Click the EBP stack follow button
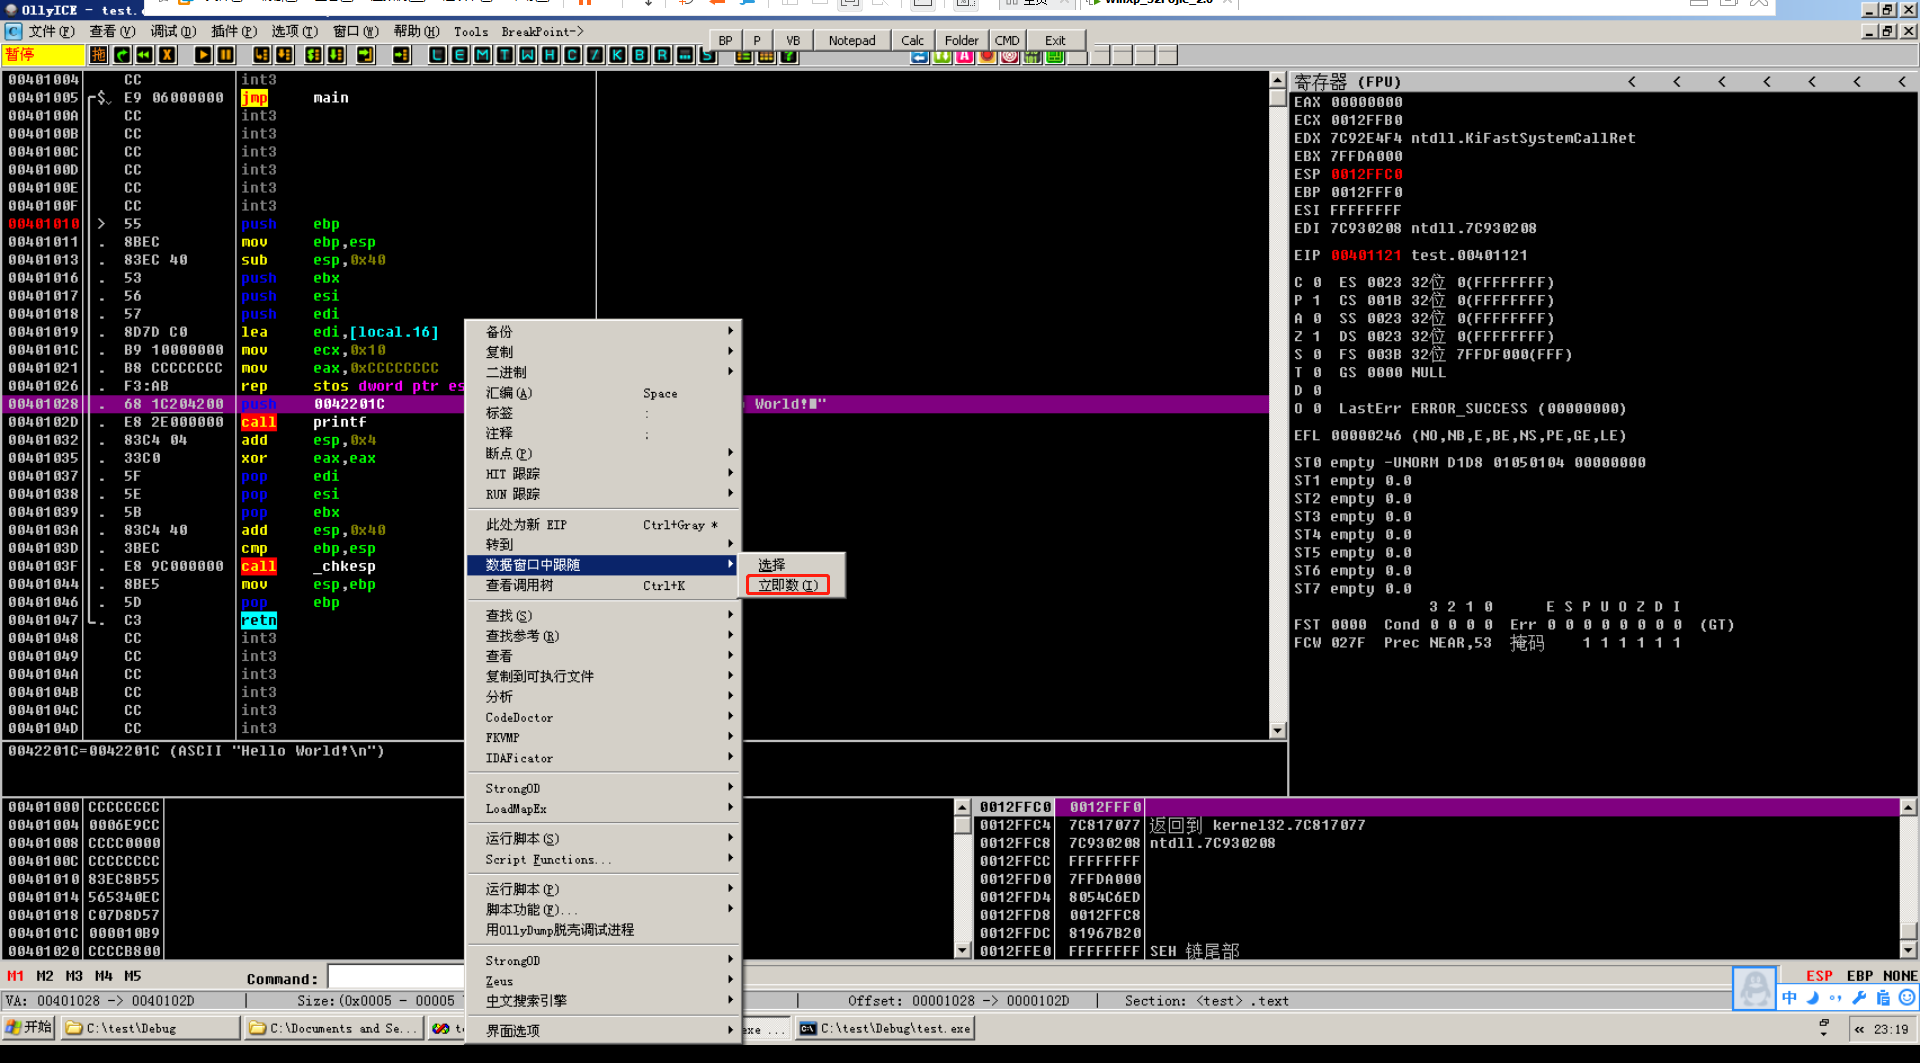The width and height of the screenshot is (1920, 1063). [1860, 976]
